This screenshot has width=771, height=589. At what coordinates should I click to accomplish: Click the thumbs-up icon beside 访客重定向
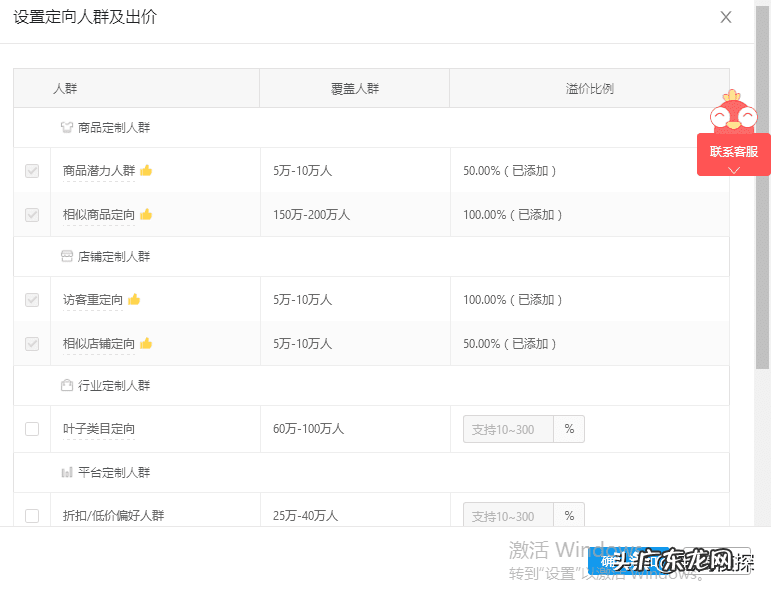point(134,299)
